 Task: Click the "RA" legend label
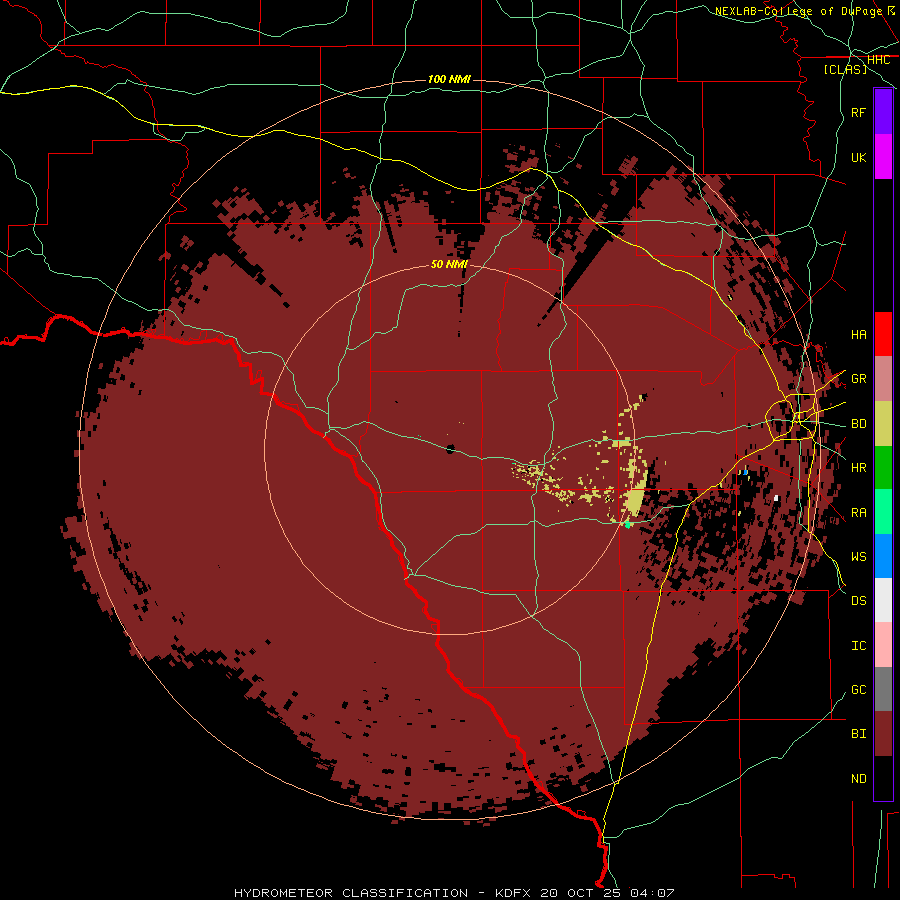point(858,513)
